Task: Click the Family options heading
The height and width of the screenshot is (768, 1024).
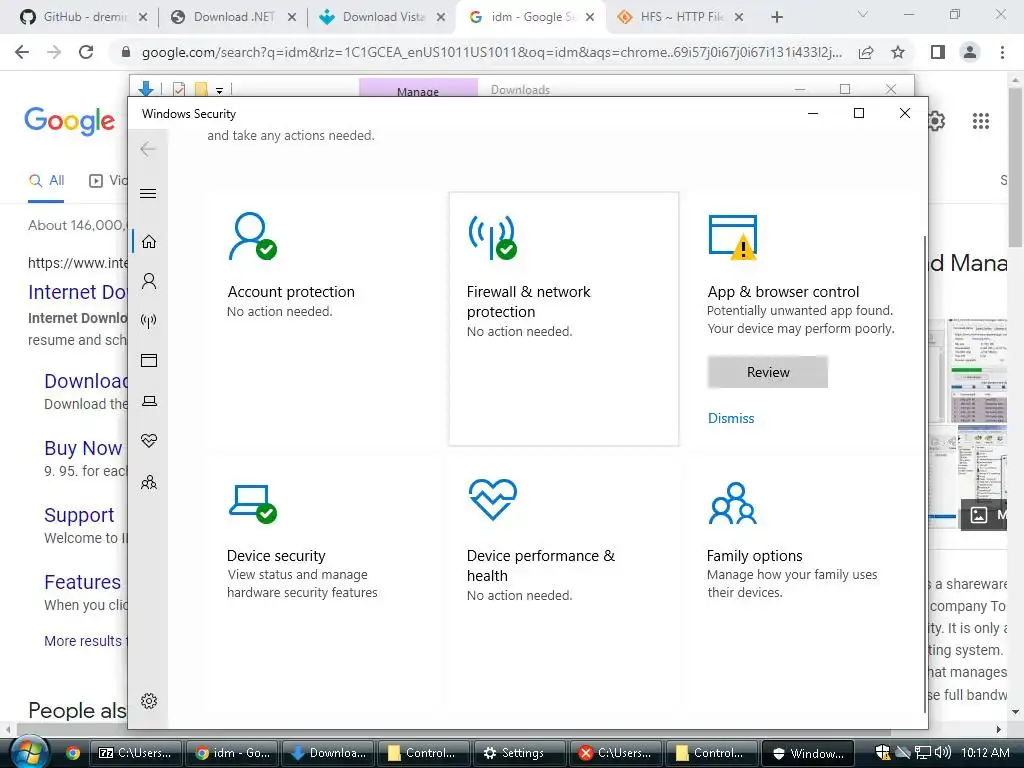Action: [754, 556]
